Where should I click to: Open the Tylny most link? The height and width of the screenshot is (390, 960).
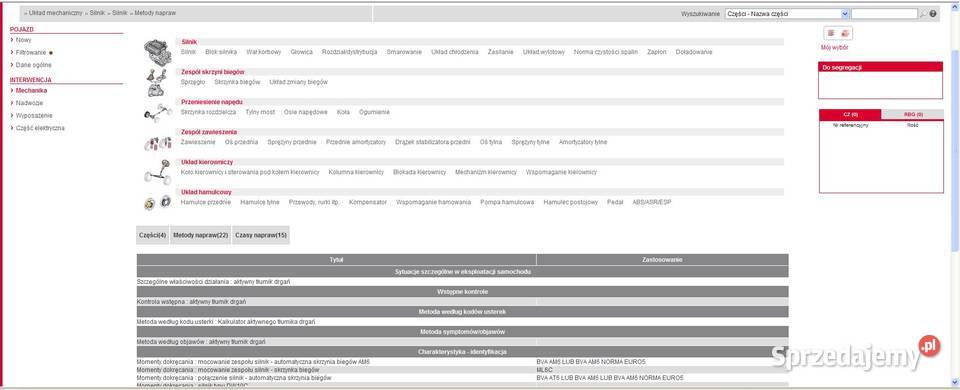(260, 112)
